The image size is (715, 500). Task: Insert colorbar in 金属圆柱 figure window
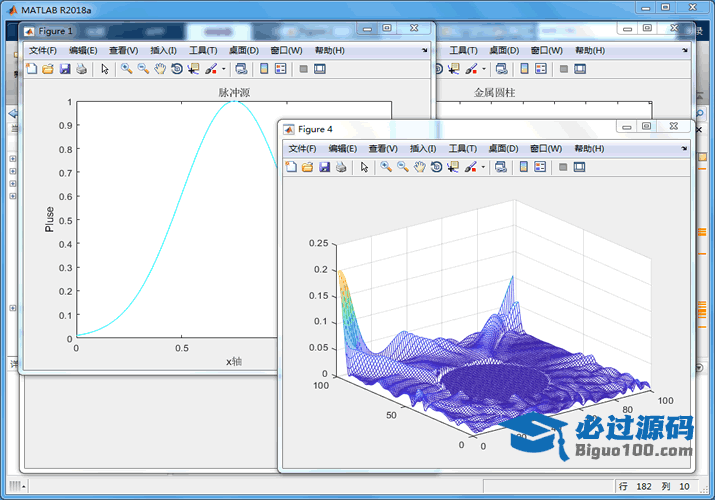click(524, 69)
